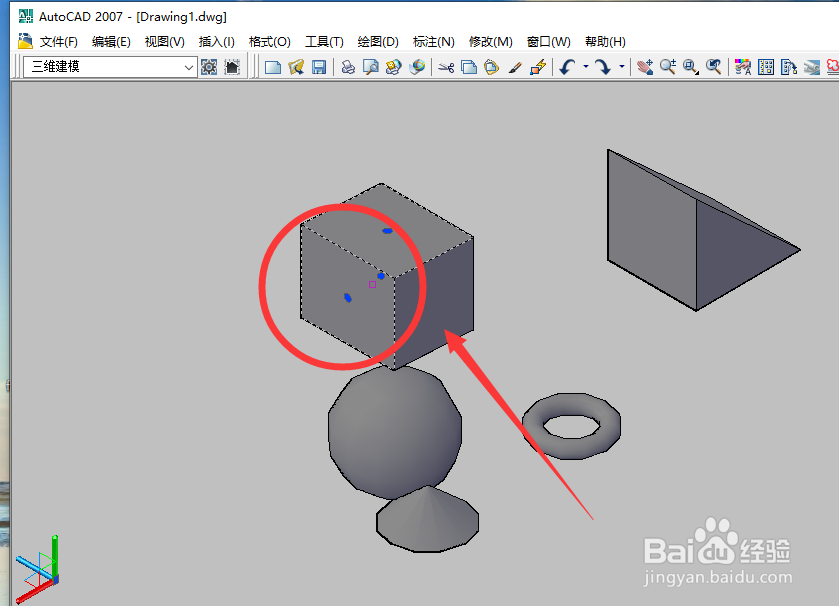The width and height of the screenshot is (839, 606).
Task: Click the Plot printer icon
Action: [348, 67]
